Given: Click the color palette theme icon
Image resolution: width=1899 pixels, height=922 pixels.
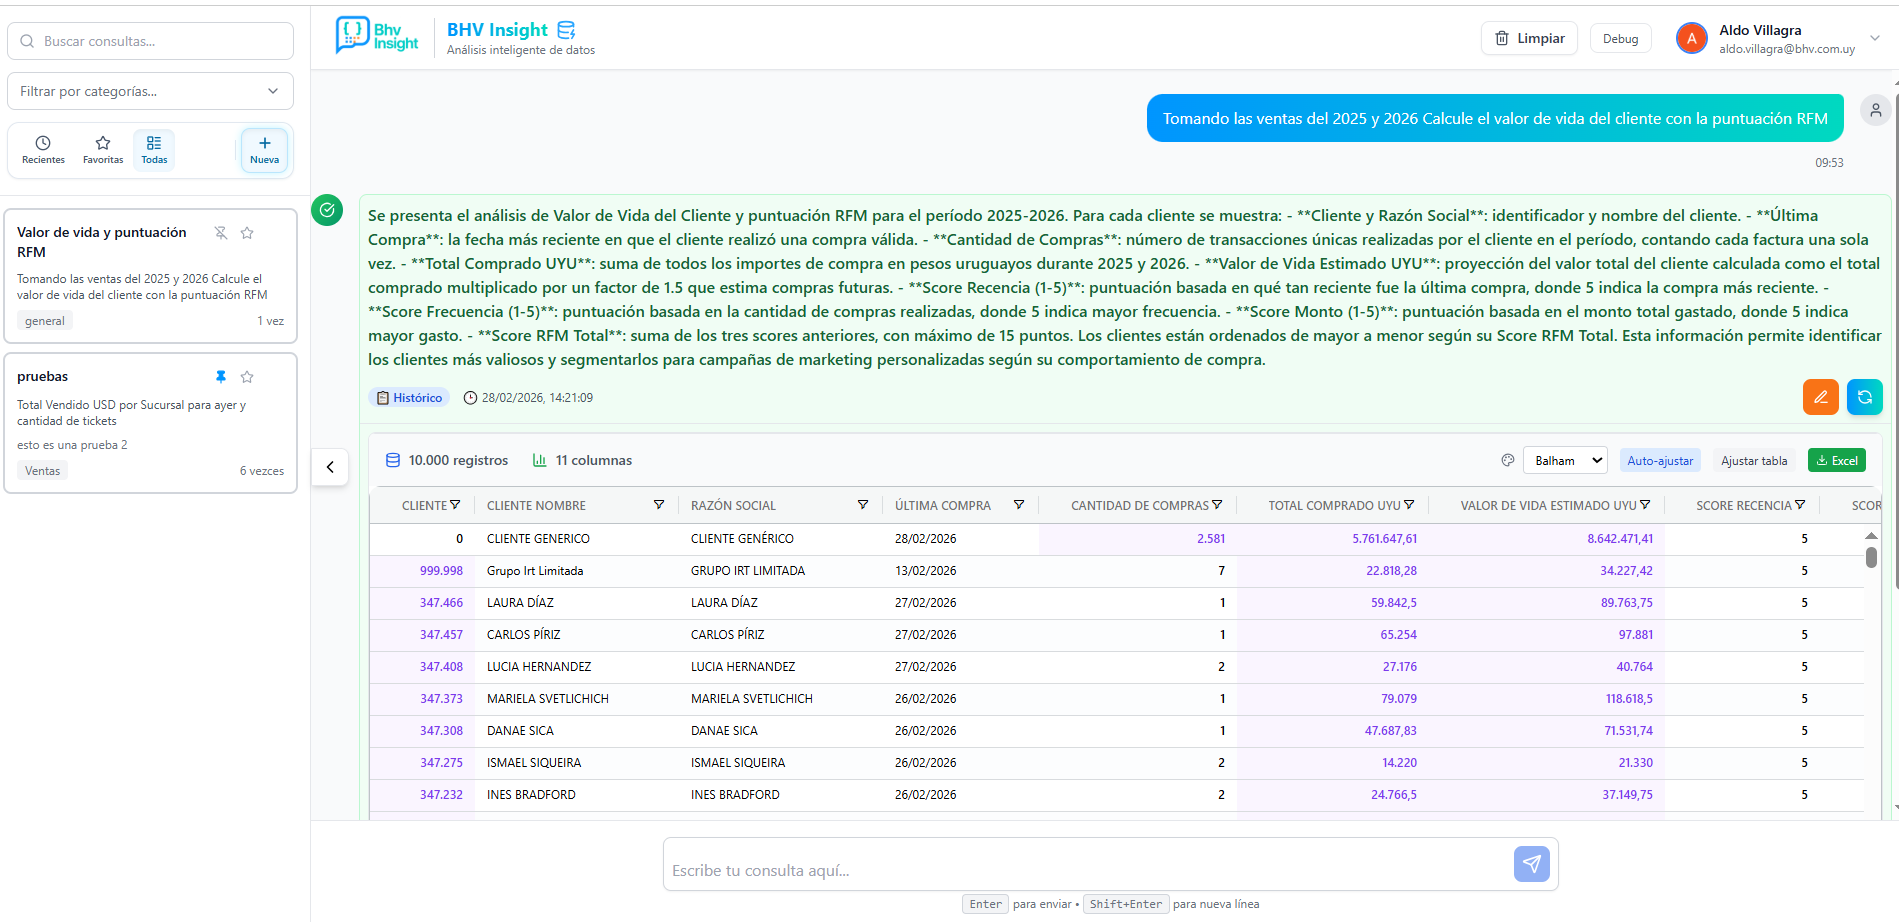Looking at the screenshot, I should (1508, 460).
